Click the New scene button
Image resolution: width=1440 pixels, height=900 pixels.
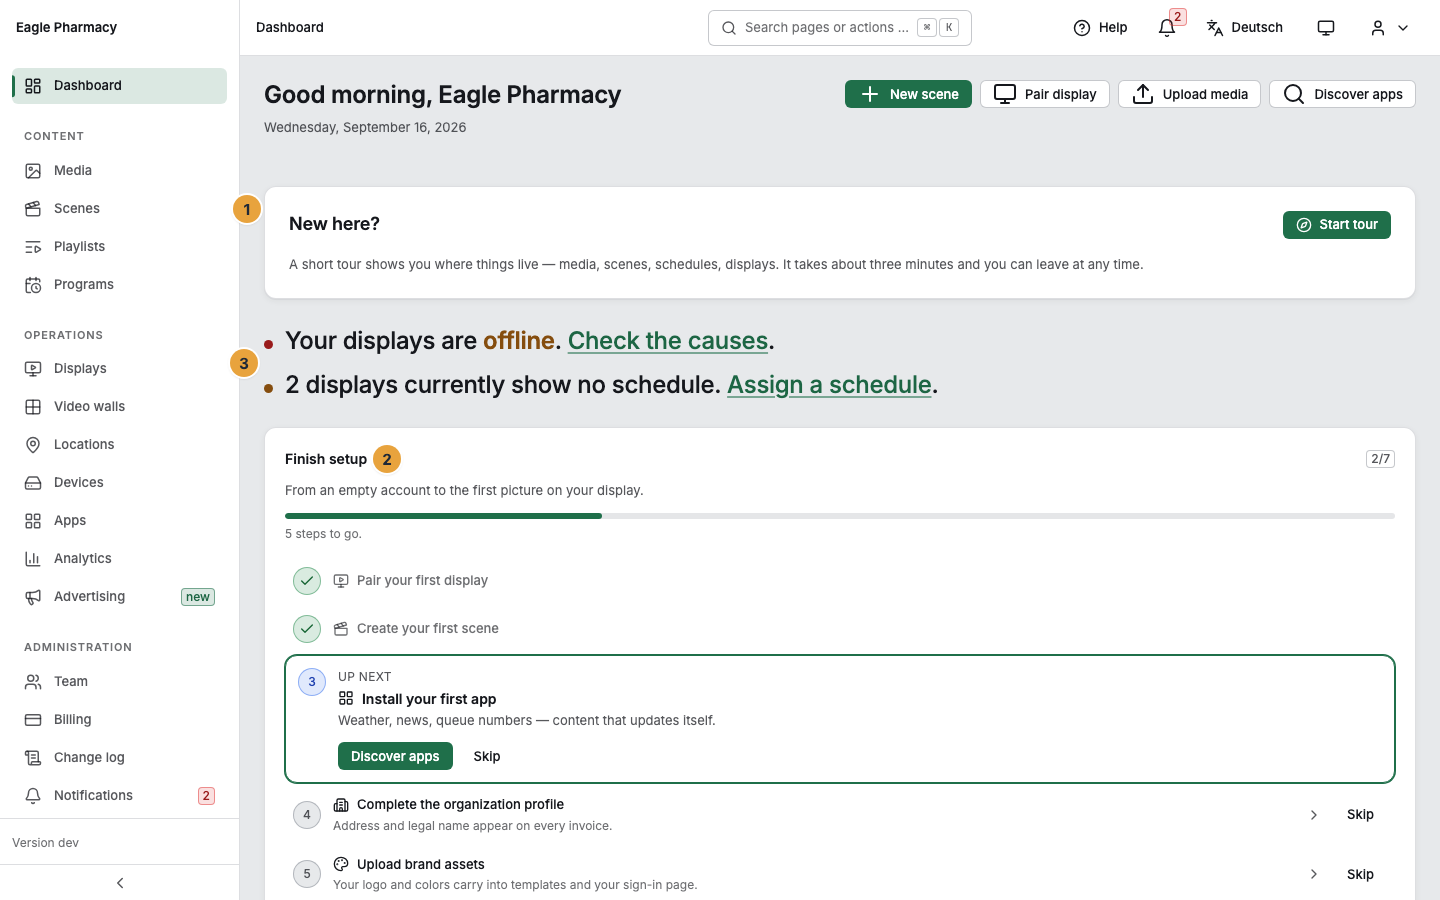click(x=908, y=94)
